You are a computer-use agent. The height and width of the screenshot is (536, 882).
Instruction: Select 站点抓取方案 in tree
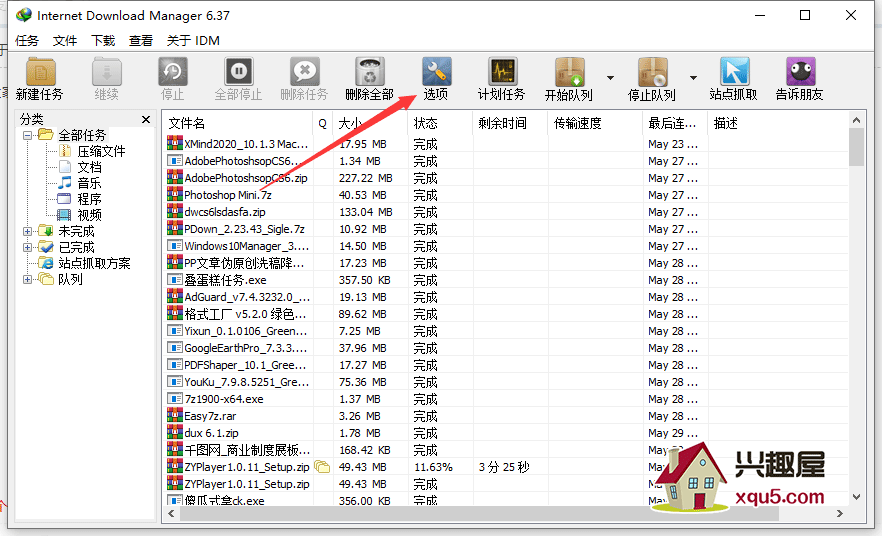94,263
